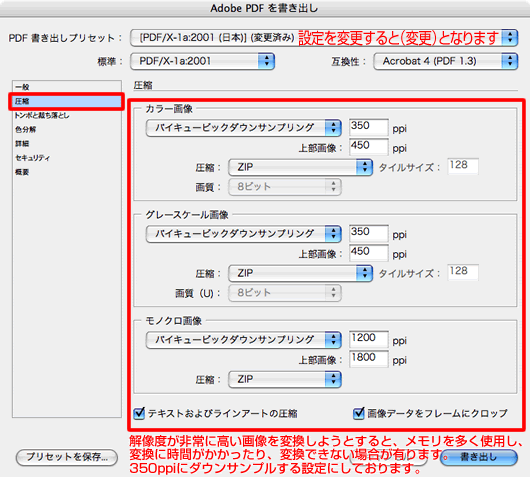Click モノクロ画像 上部画像 1800 ppi field
Viewport: 530px width, 477px height.
coord(368,359)
